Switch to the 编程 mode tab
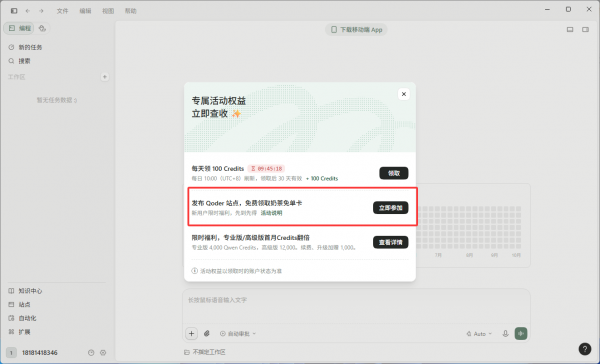 tap(19, 28)
